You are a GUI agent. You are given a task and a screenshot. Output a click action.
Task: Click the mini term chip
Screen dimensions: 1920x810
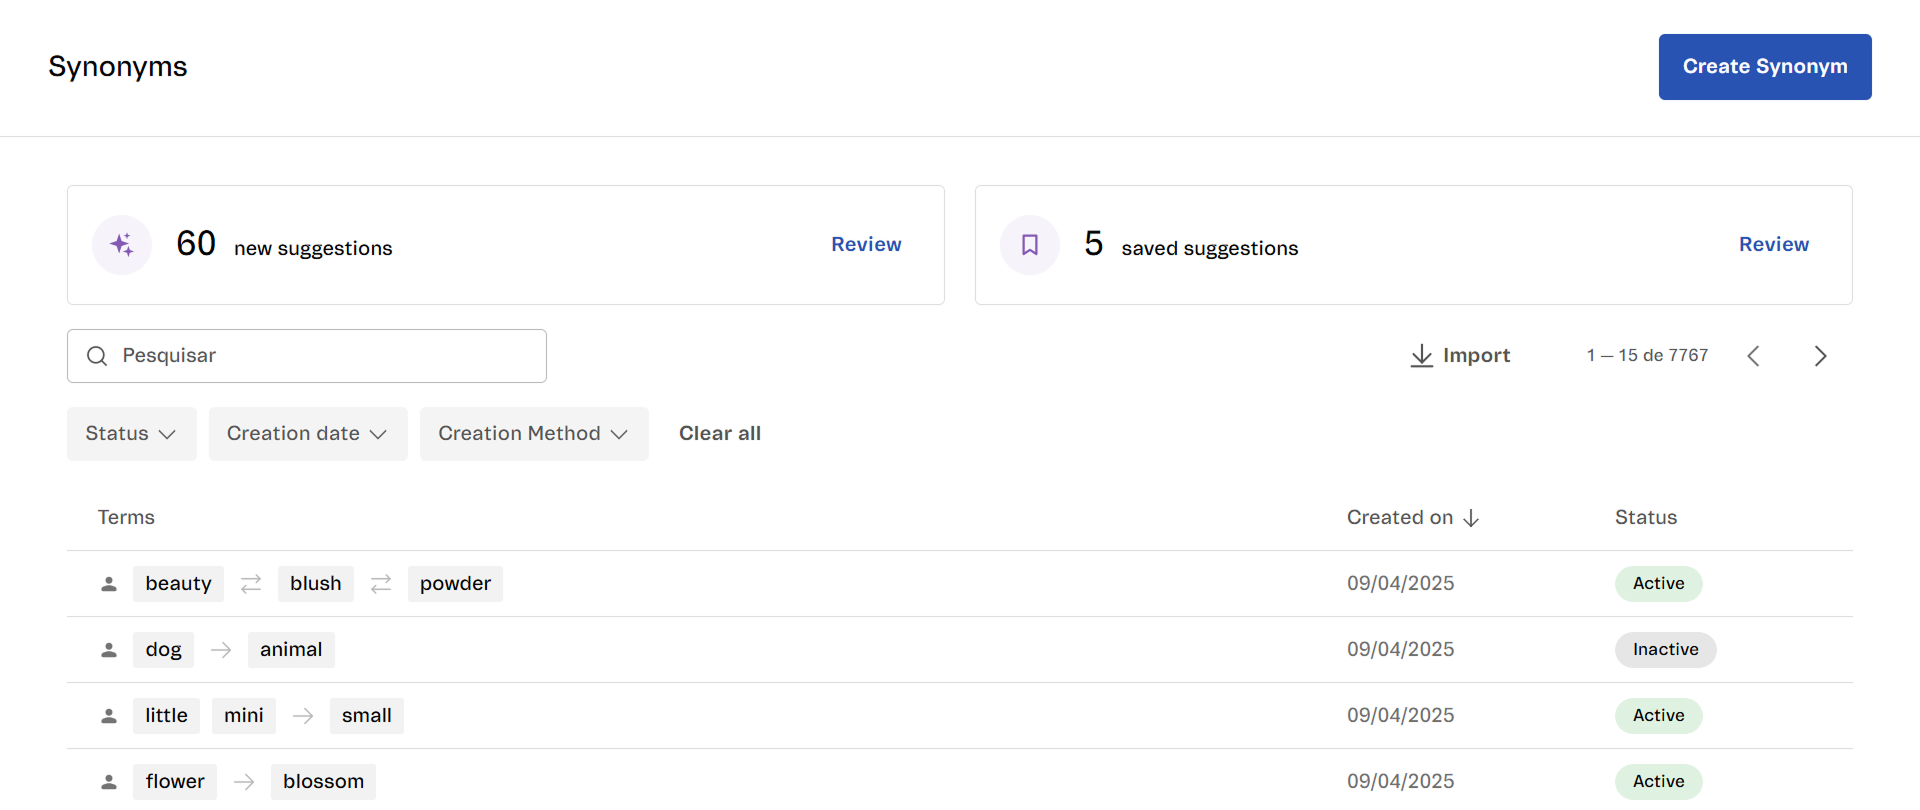tap(244, 716)
